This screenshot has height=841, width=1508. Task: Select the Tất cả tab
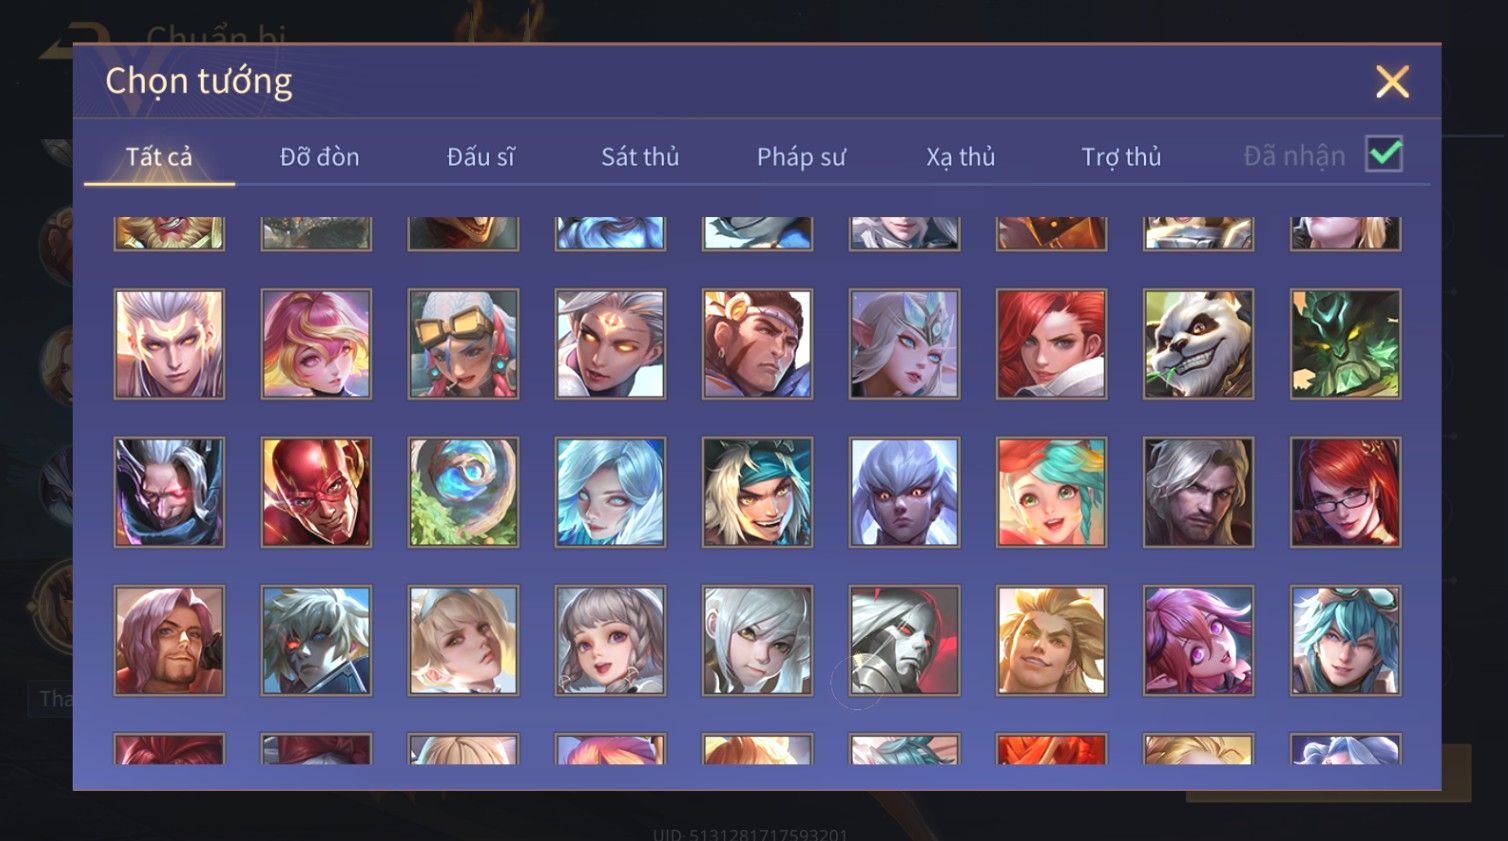click(159, 157)
